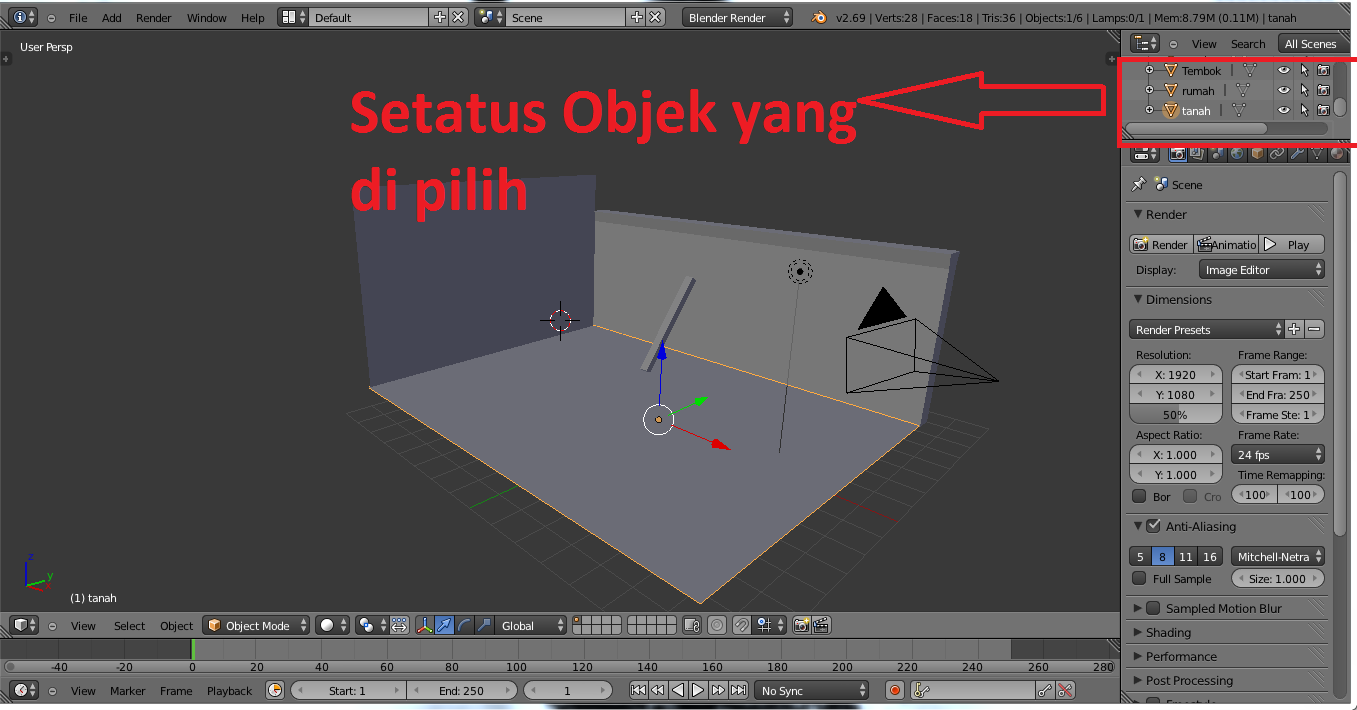Open the Render properties camera tab

pyautogui.click(x=1177, y=154)
